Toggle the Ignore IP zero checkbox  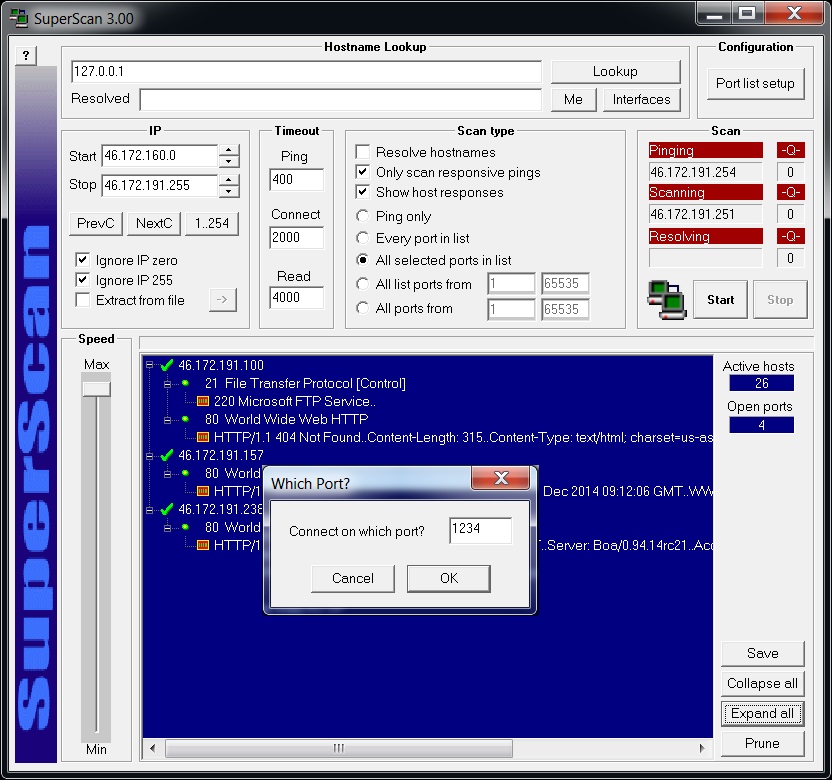(82, 260)
